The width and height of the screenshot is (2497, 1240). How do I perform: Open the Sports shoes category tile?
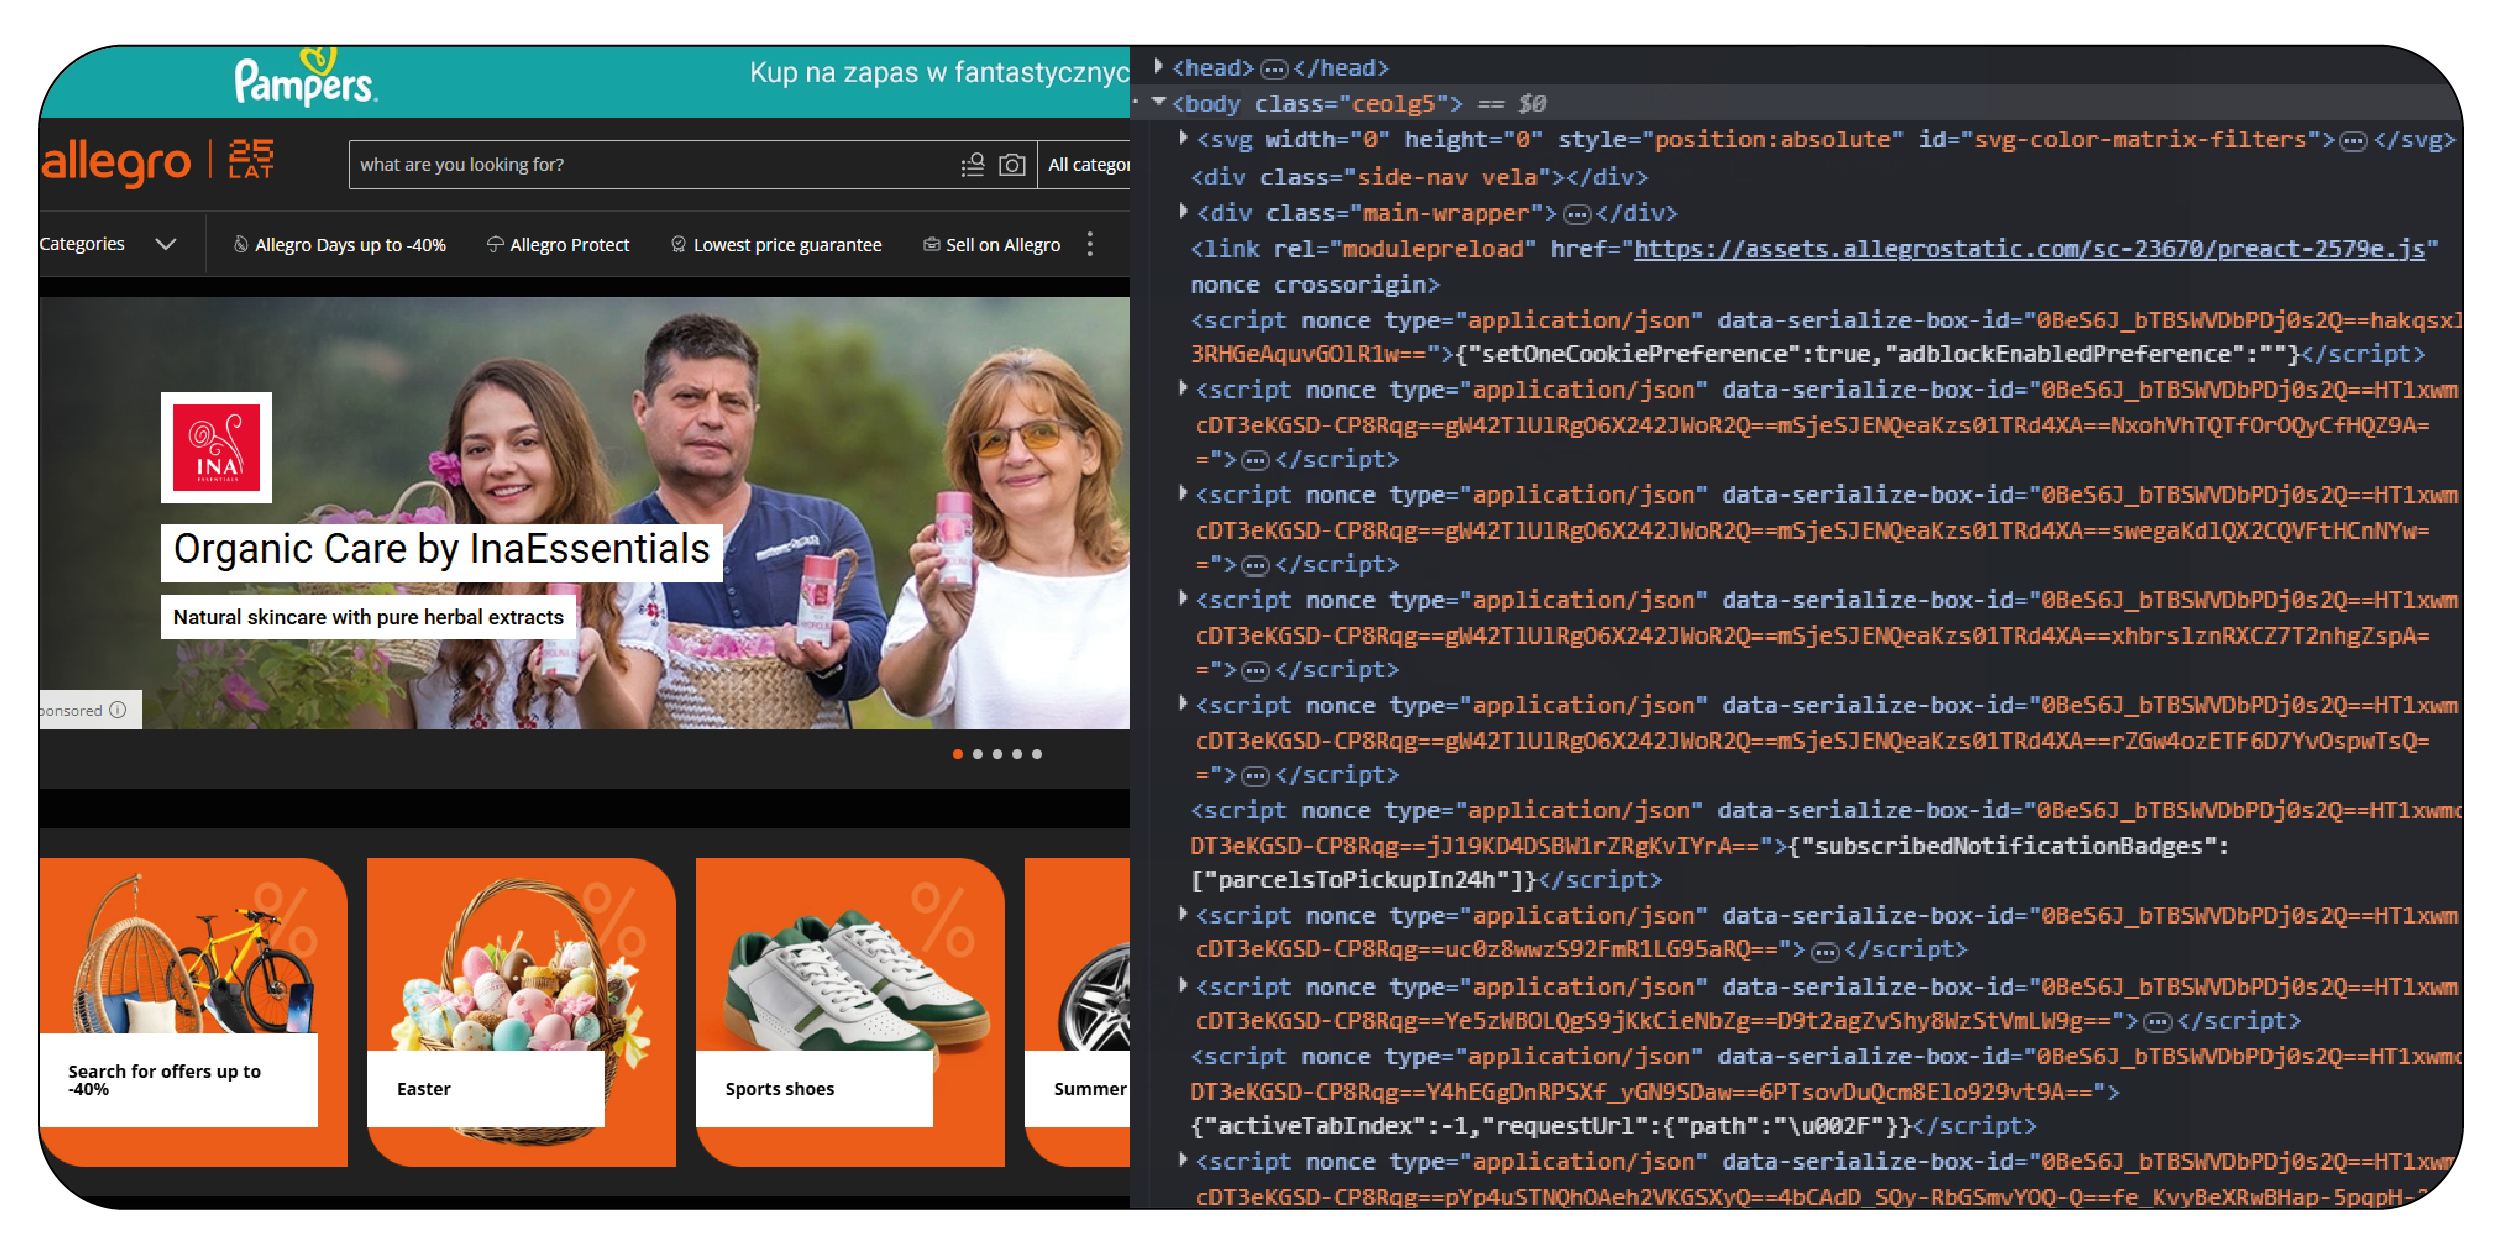pyautogui.click(x=850, y=1012)
